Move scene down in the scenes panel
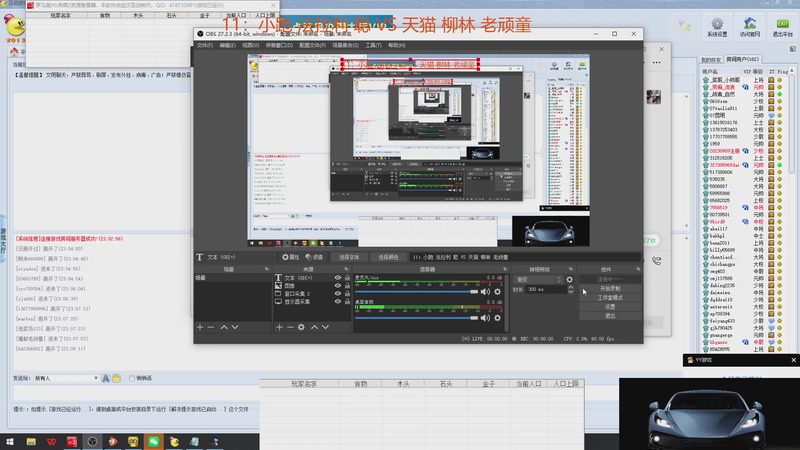 [x=235, y=327]
